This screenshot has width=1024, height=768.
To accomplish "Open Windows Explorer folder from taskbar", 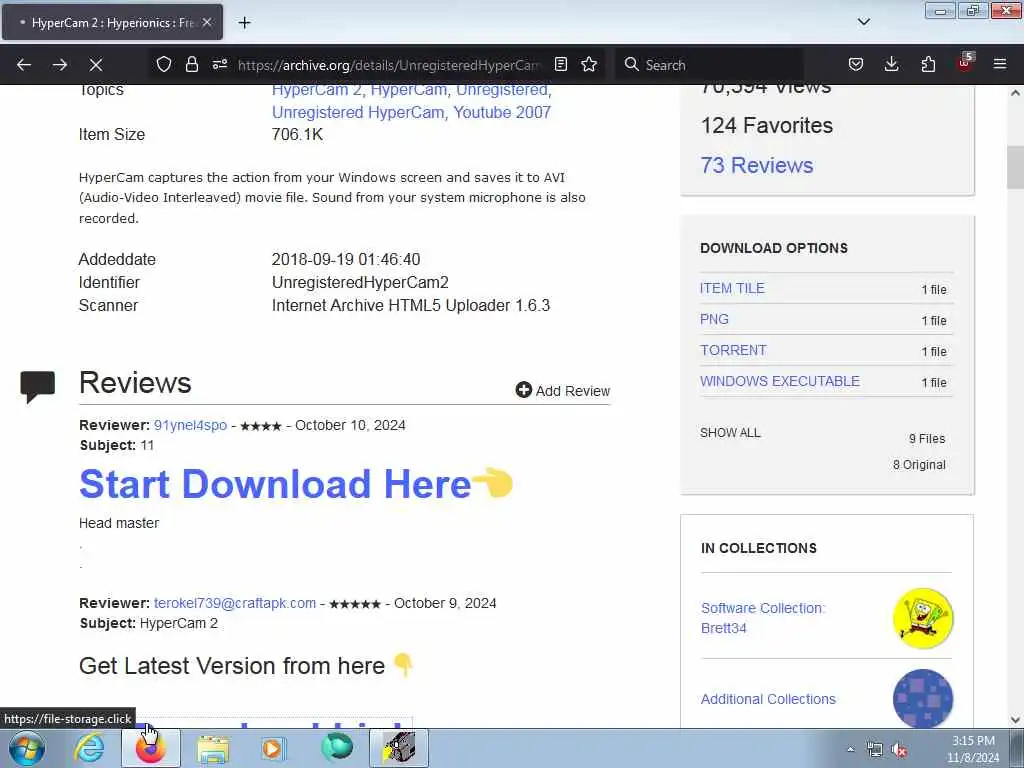I will point(213,748).
